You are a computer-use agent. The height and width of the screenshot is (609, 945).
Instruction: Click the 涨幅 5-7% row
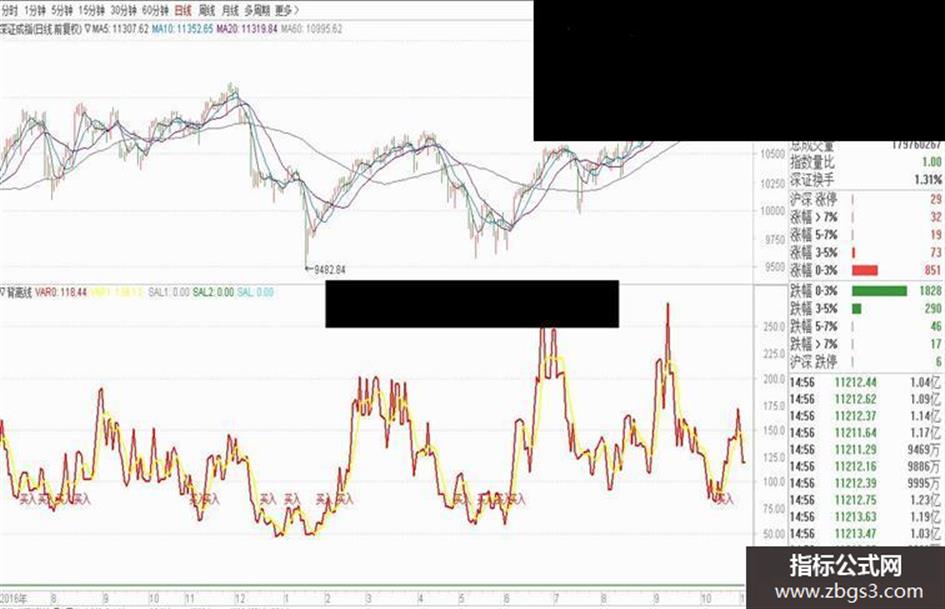[865, 235]
